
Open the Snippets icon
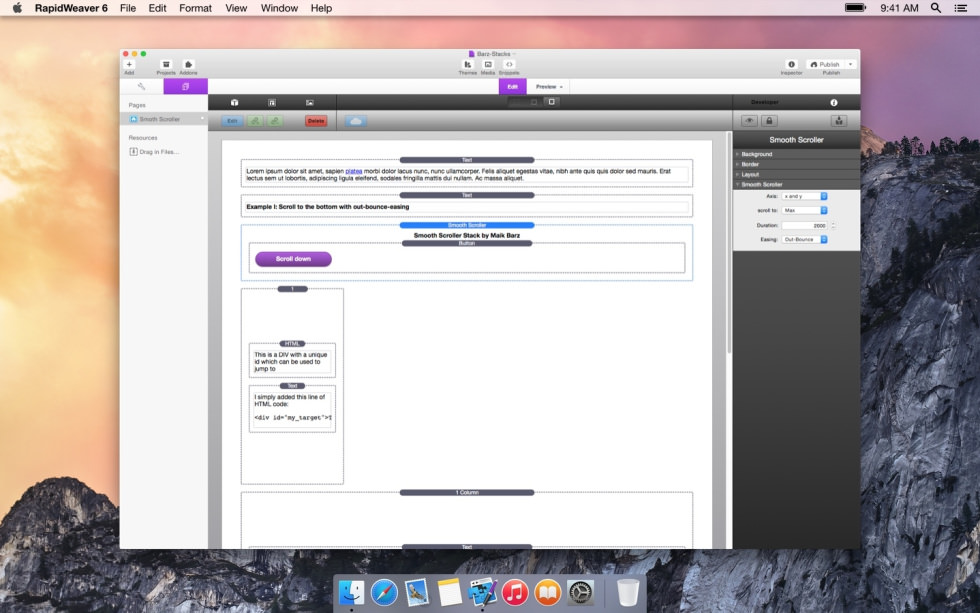[509, 64]
